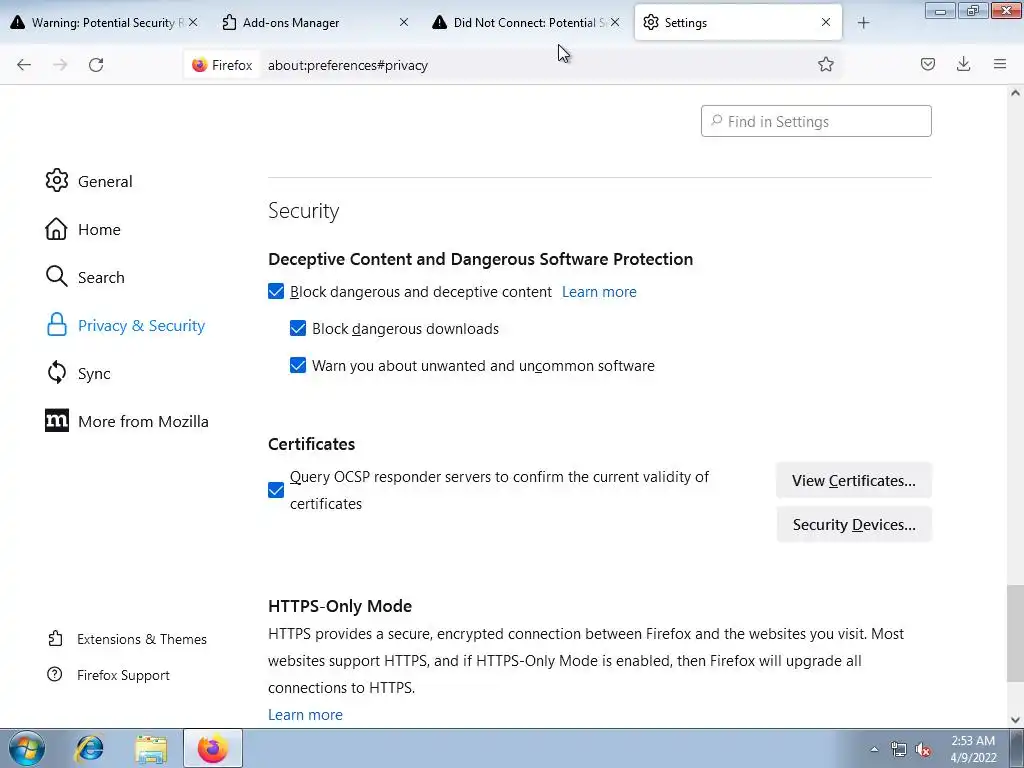Open More from Mozilla label

(x=143, y=421)
